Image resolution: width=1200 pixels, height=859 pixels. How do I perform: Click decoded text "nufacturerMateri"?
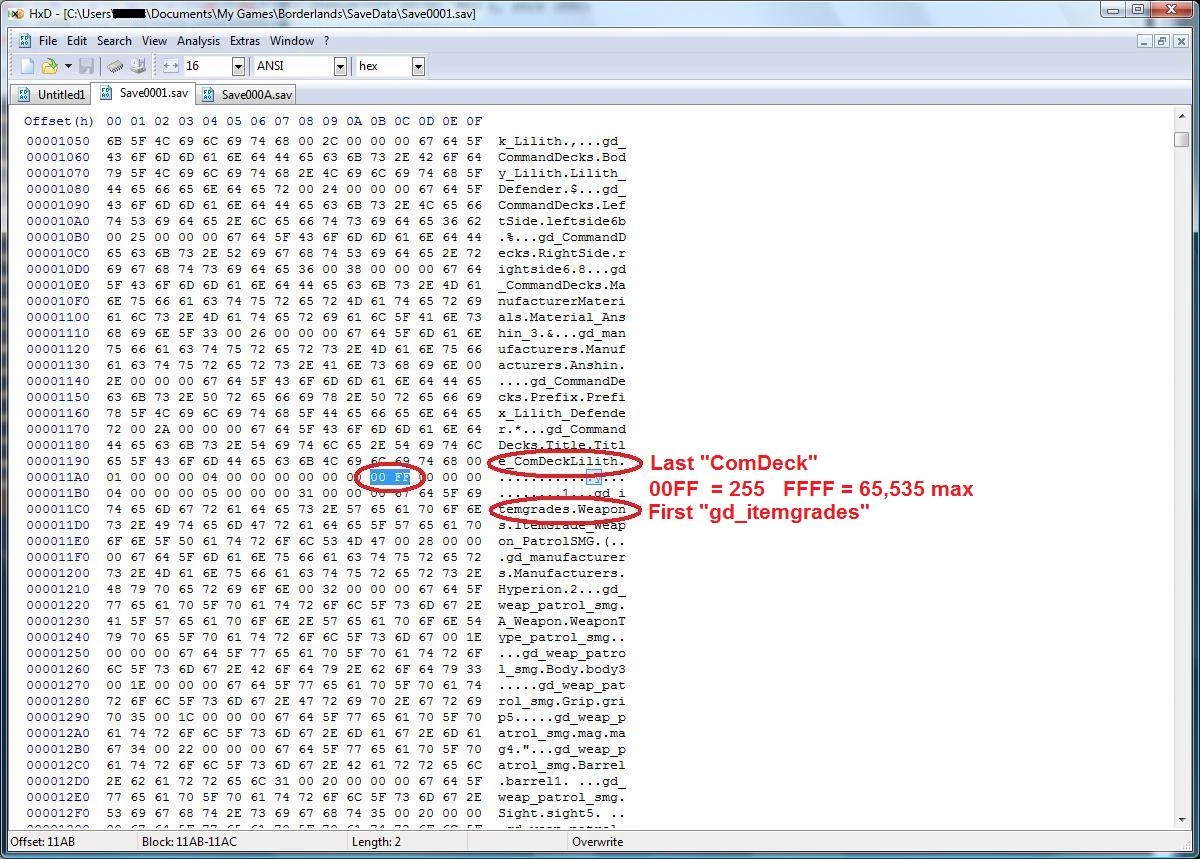[561, 301]
